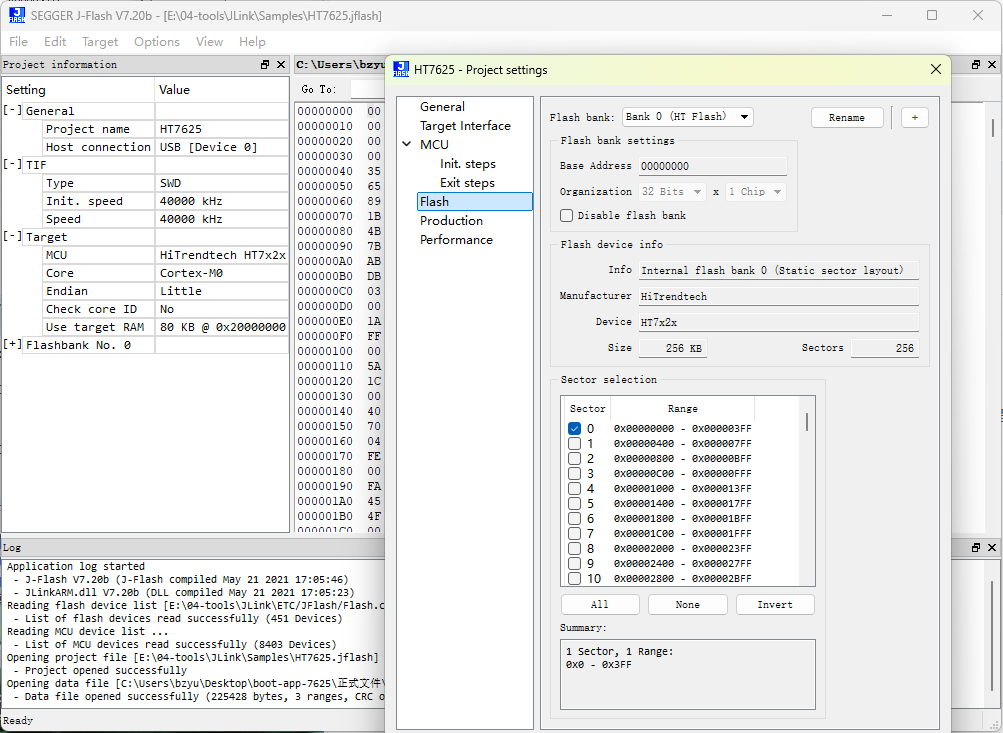Expand Flashbank No. 0 group
Image resolution: width=1003 pixels, height=733 pixels.
pyautogui.click(x=12, y=344)
